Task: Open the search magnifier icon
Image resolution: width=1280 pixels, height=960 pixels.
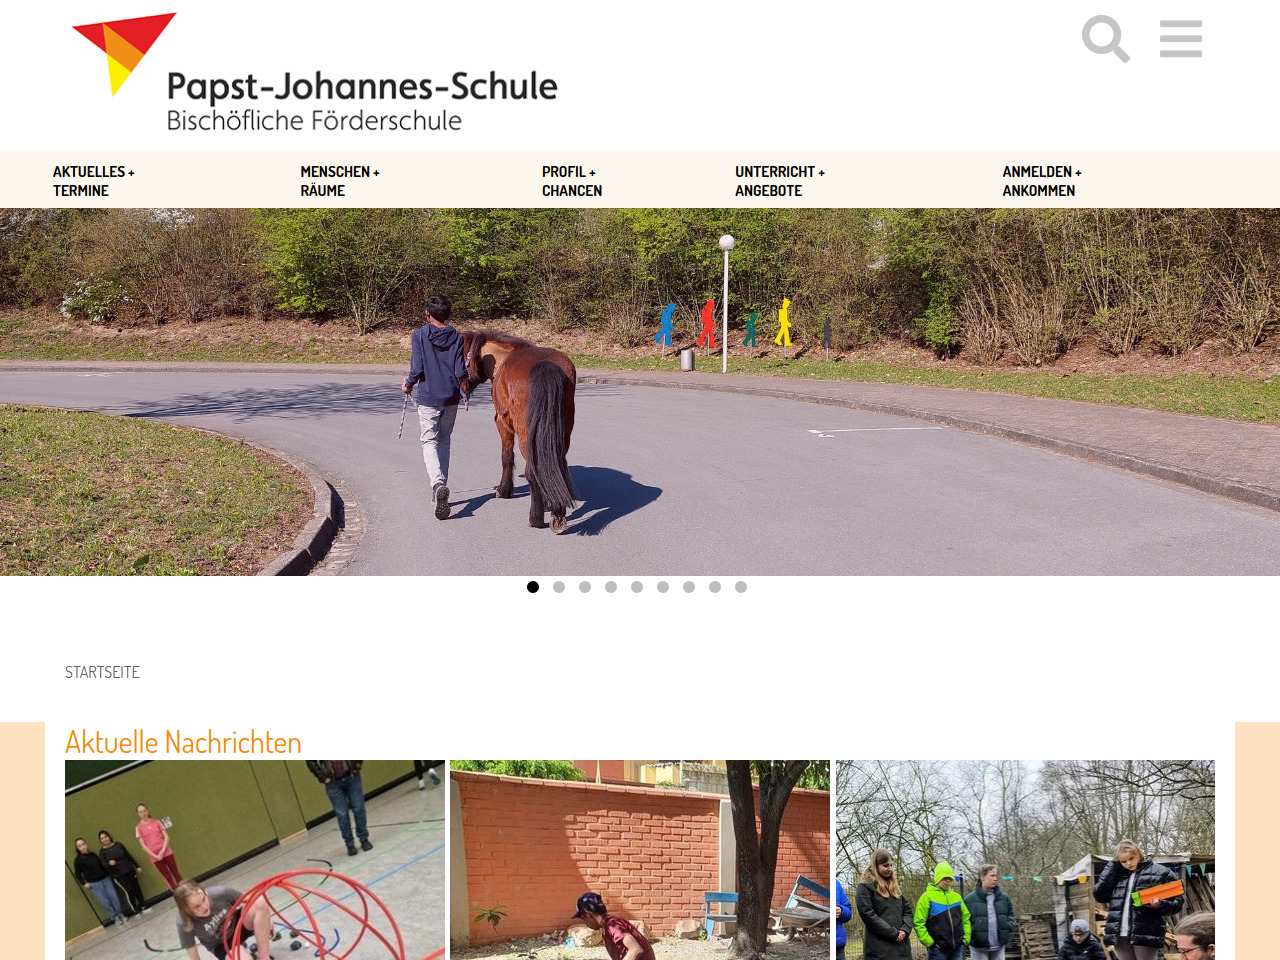Action: pos(1106,39)
